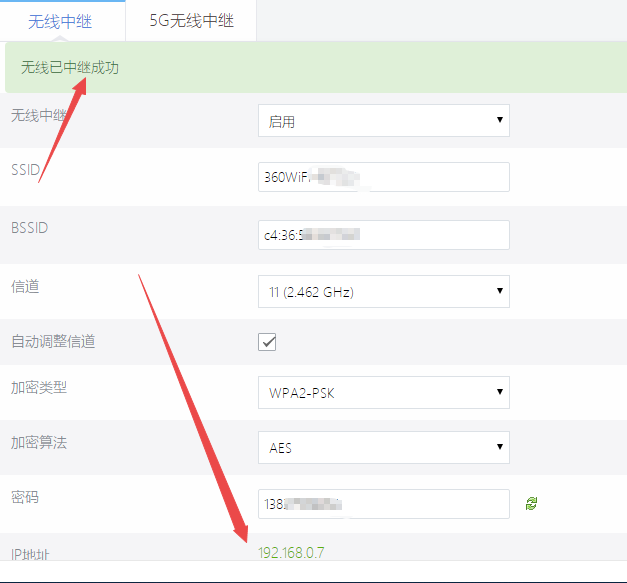Open the 信道 dropdown showing 11 (2.462 GHz)
Viewport: 627px width, 583px height.
tap(384, 292)
